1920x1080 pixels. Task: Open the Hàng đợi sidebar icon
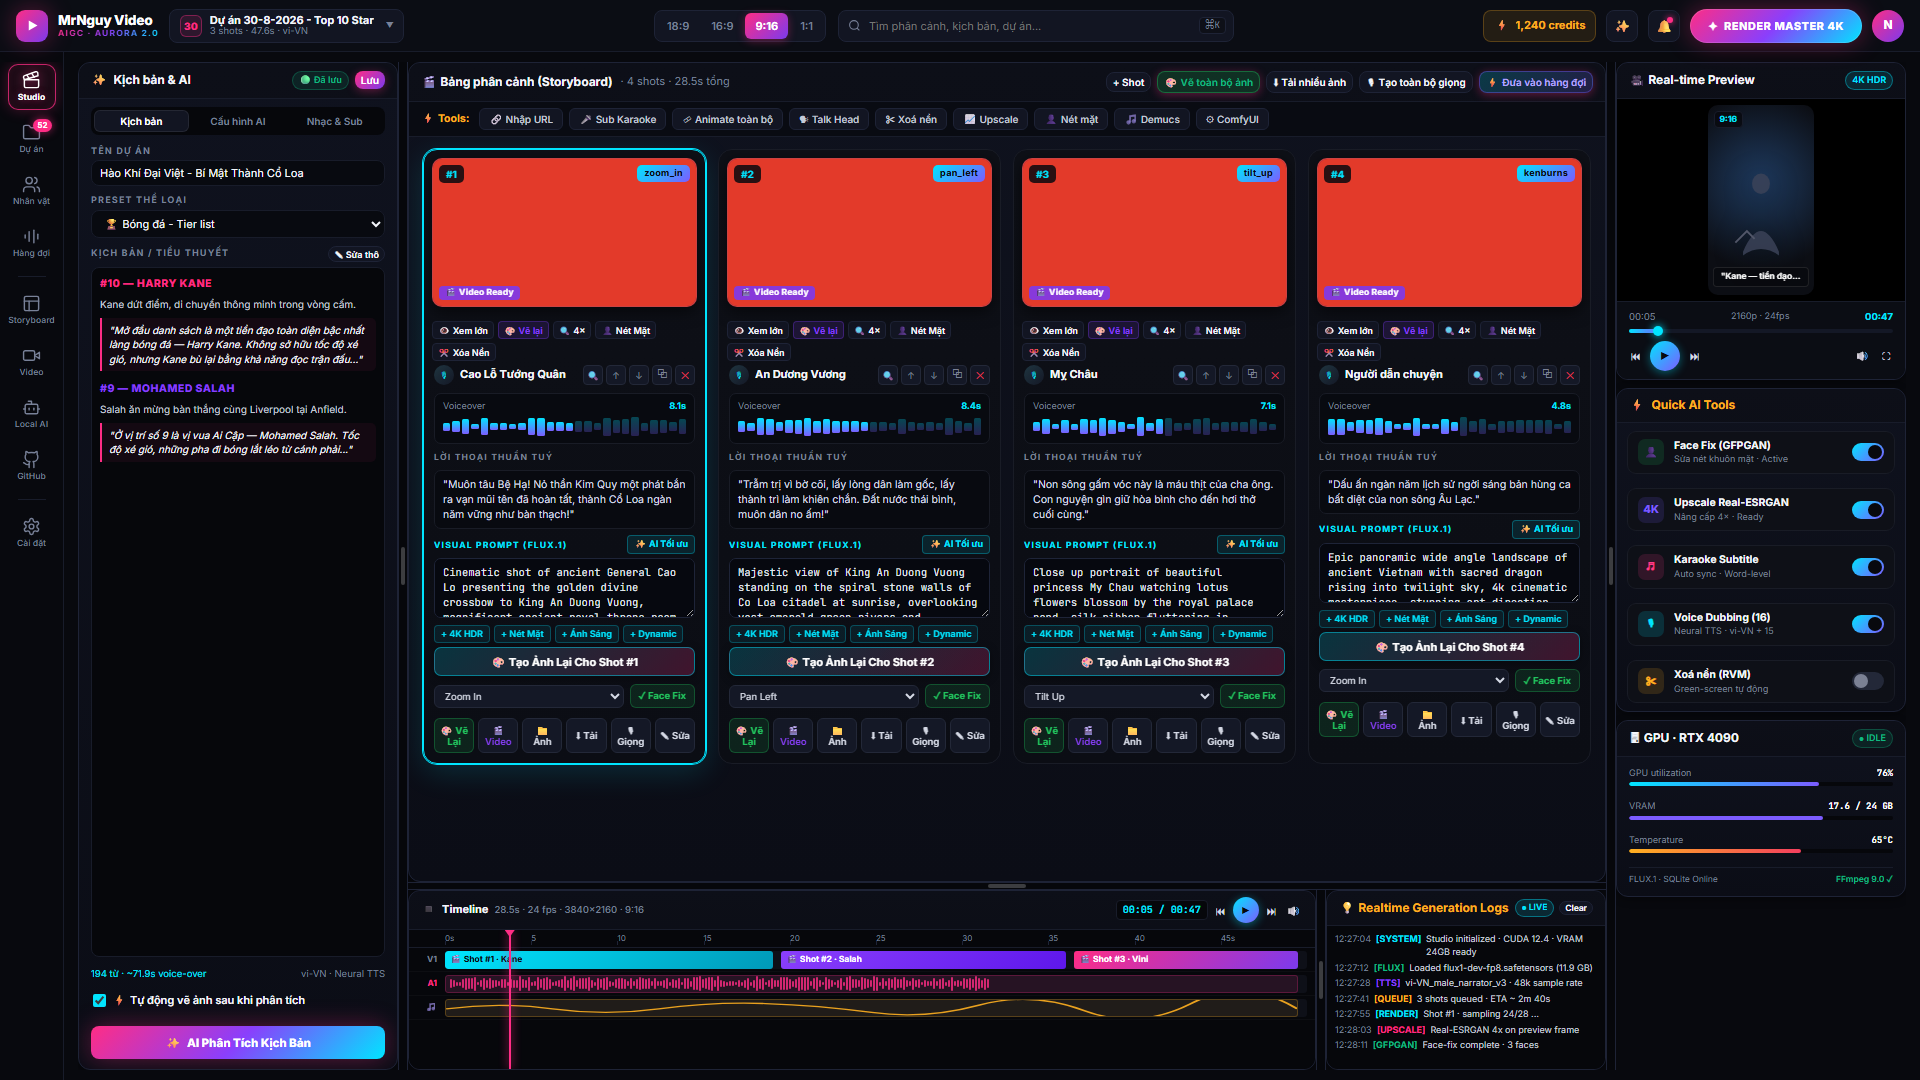point(31,242)
